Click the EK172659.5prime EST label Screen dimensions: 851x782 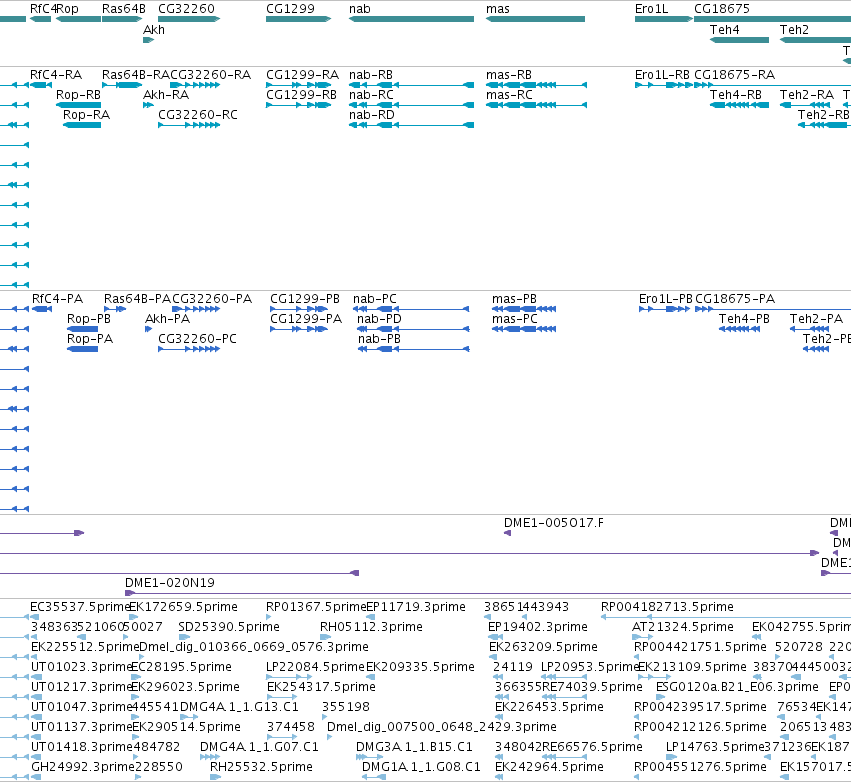pos(183,607)
